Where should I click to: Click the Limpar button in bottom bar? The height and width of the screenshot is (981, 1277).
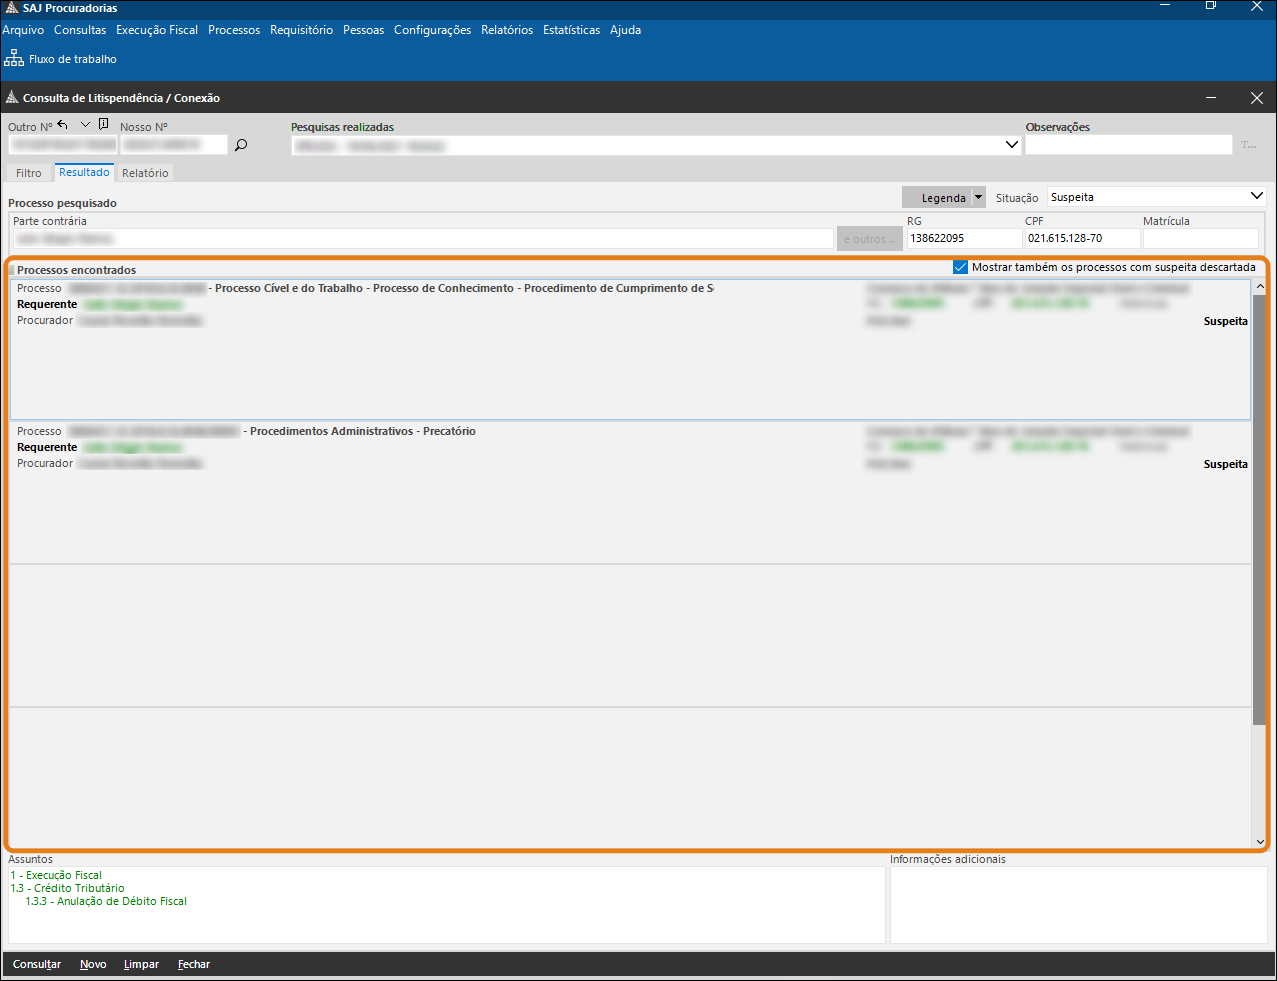point(141,964)
